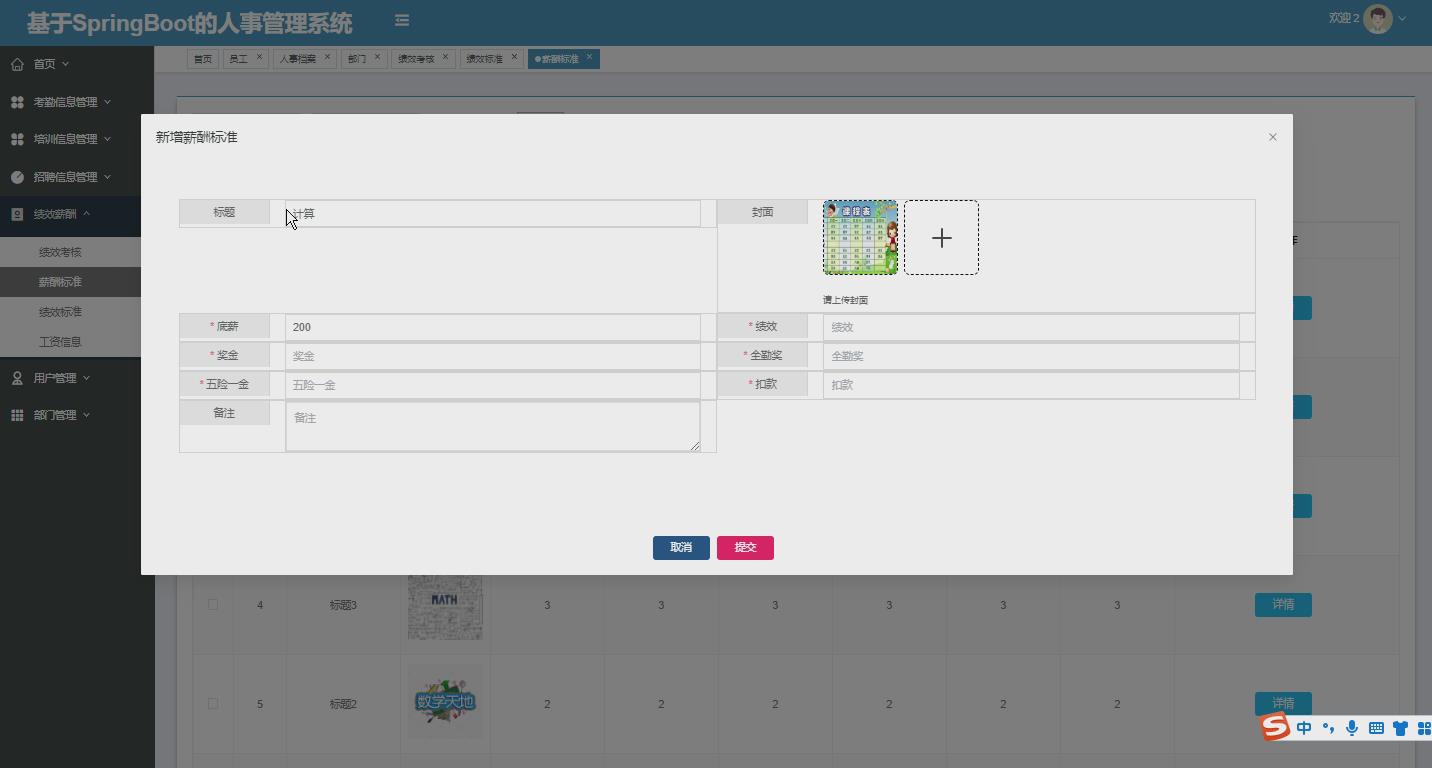The image size is (1432, 768).
Task: Click the 培训信息管理 sidebar icon
Action: click(17, 139)
